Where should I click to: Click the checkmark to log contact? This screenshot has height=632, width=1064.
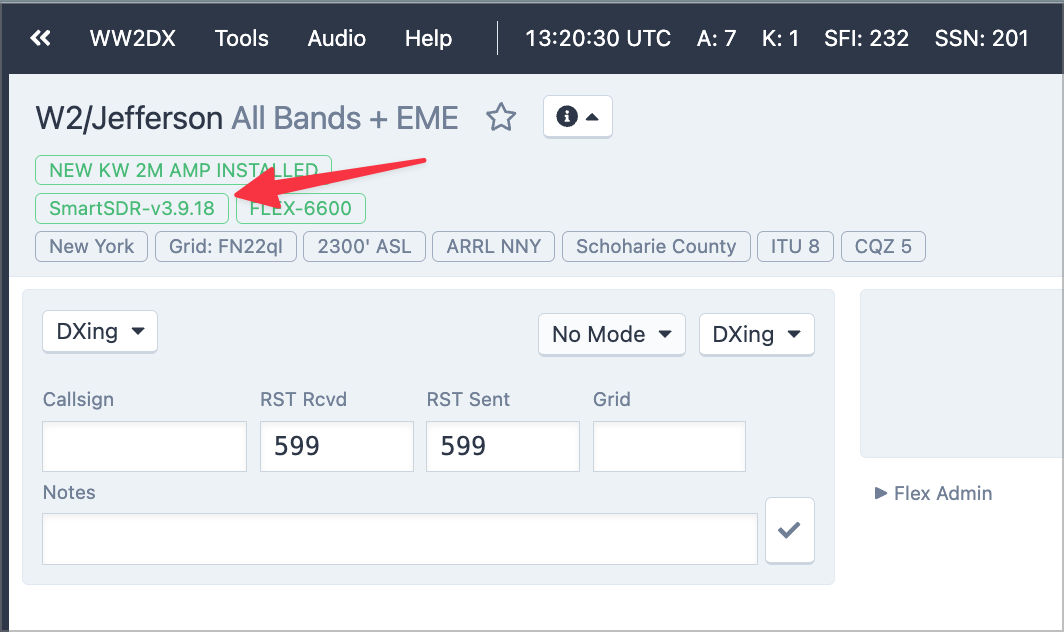pyautogui.click(x=789, y=530)
